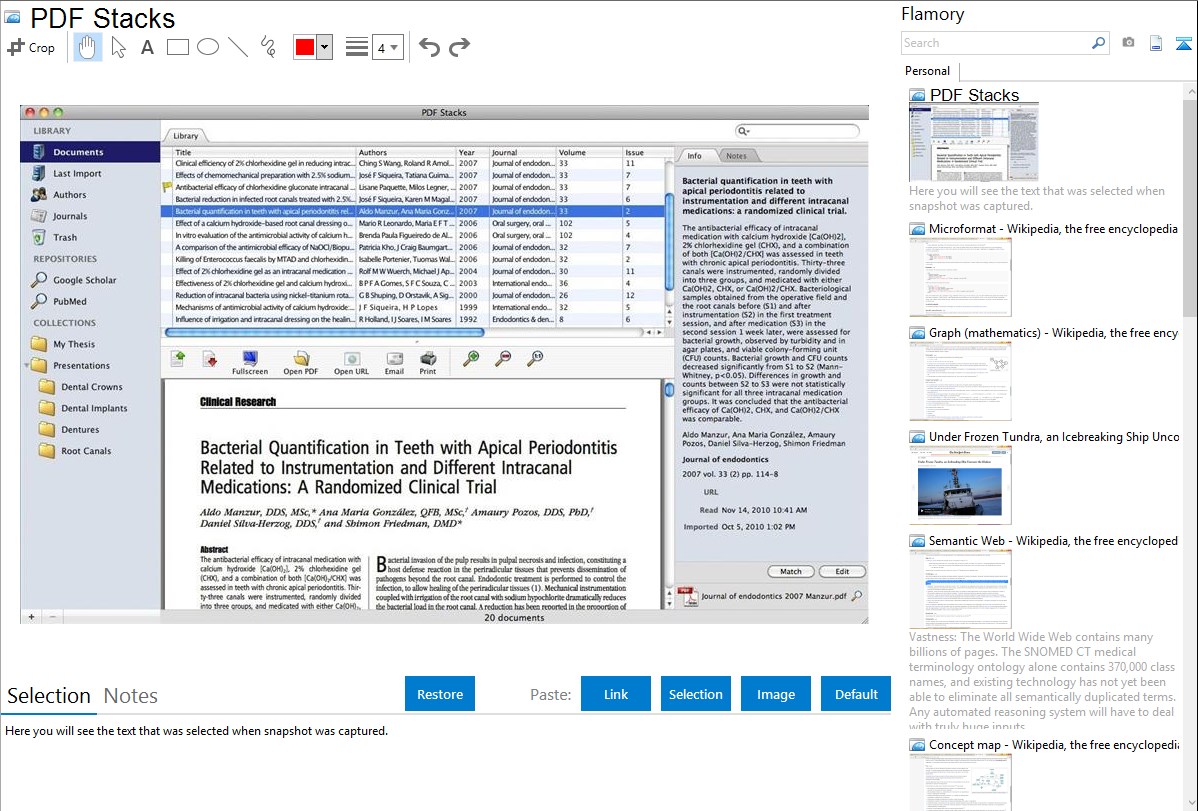This screenshot has height=811, width=1198.
Task: Activate the hand pan tool
Action: coord(87,47)
